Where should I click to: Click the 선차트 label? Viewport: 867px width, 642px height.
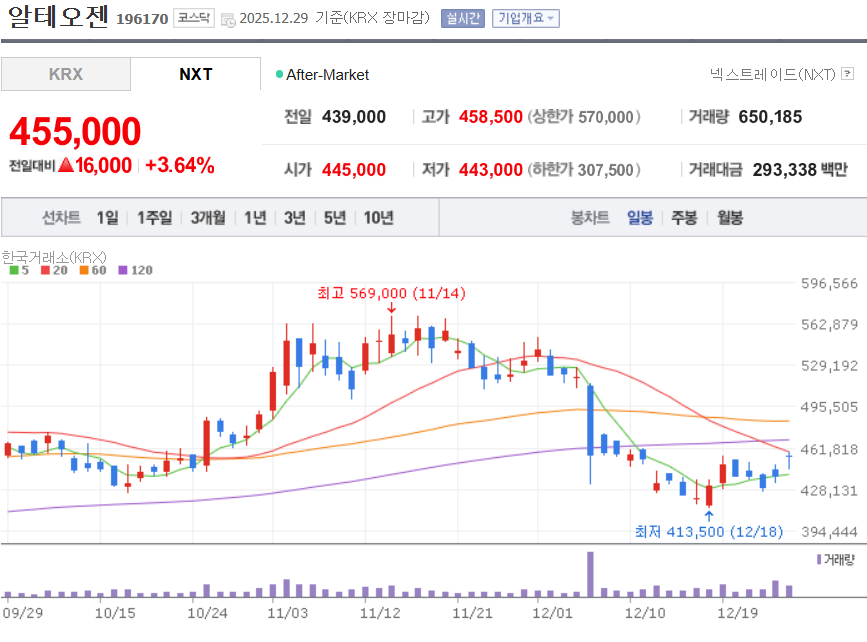click(61, 218)
